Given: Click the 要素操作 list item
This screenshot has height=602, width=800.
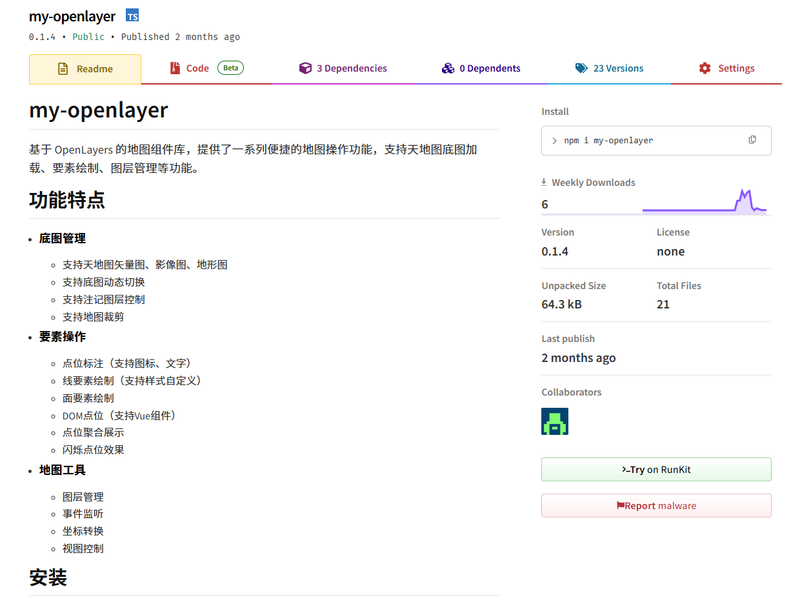Looking at the screenshot, I should 62,337.
